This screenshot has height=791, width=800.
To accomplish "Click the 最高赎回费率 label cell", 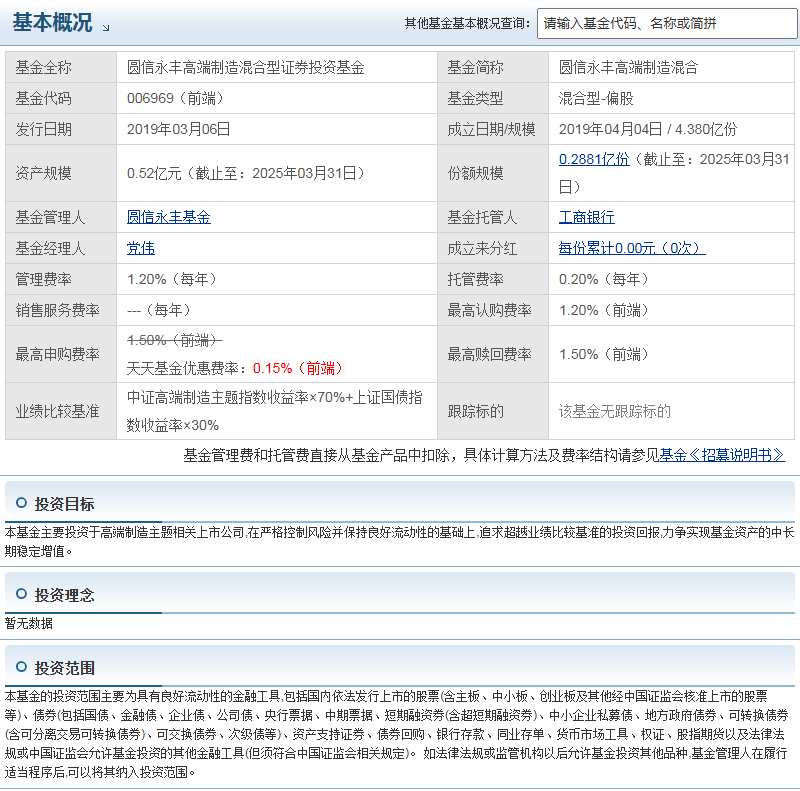I will coord(493,354).
